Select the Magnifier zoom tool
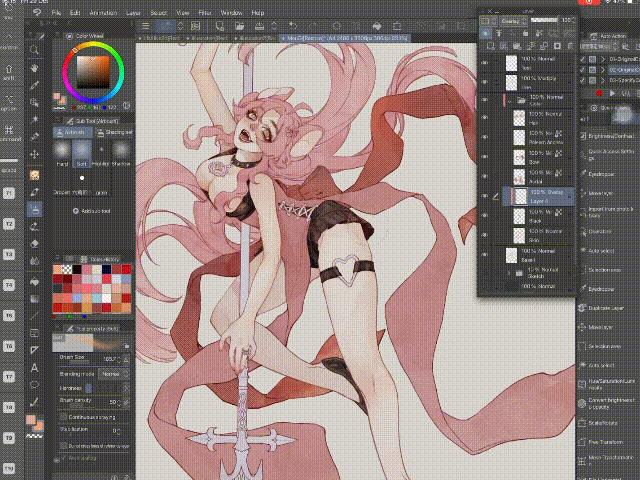The width and height of the screenshot is (640, 480). [35, 49]
